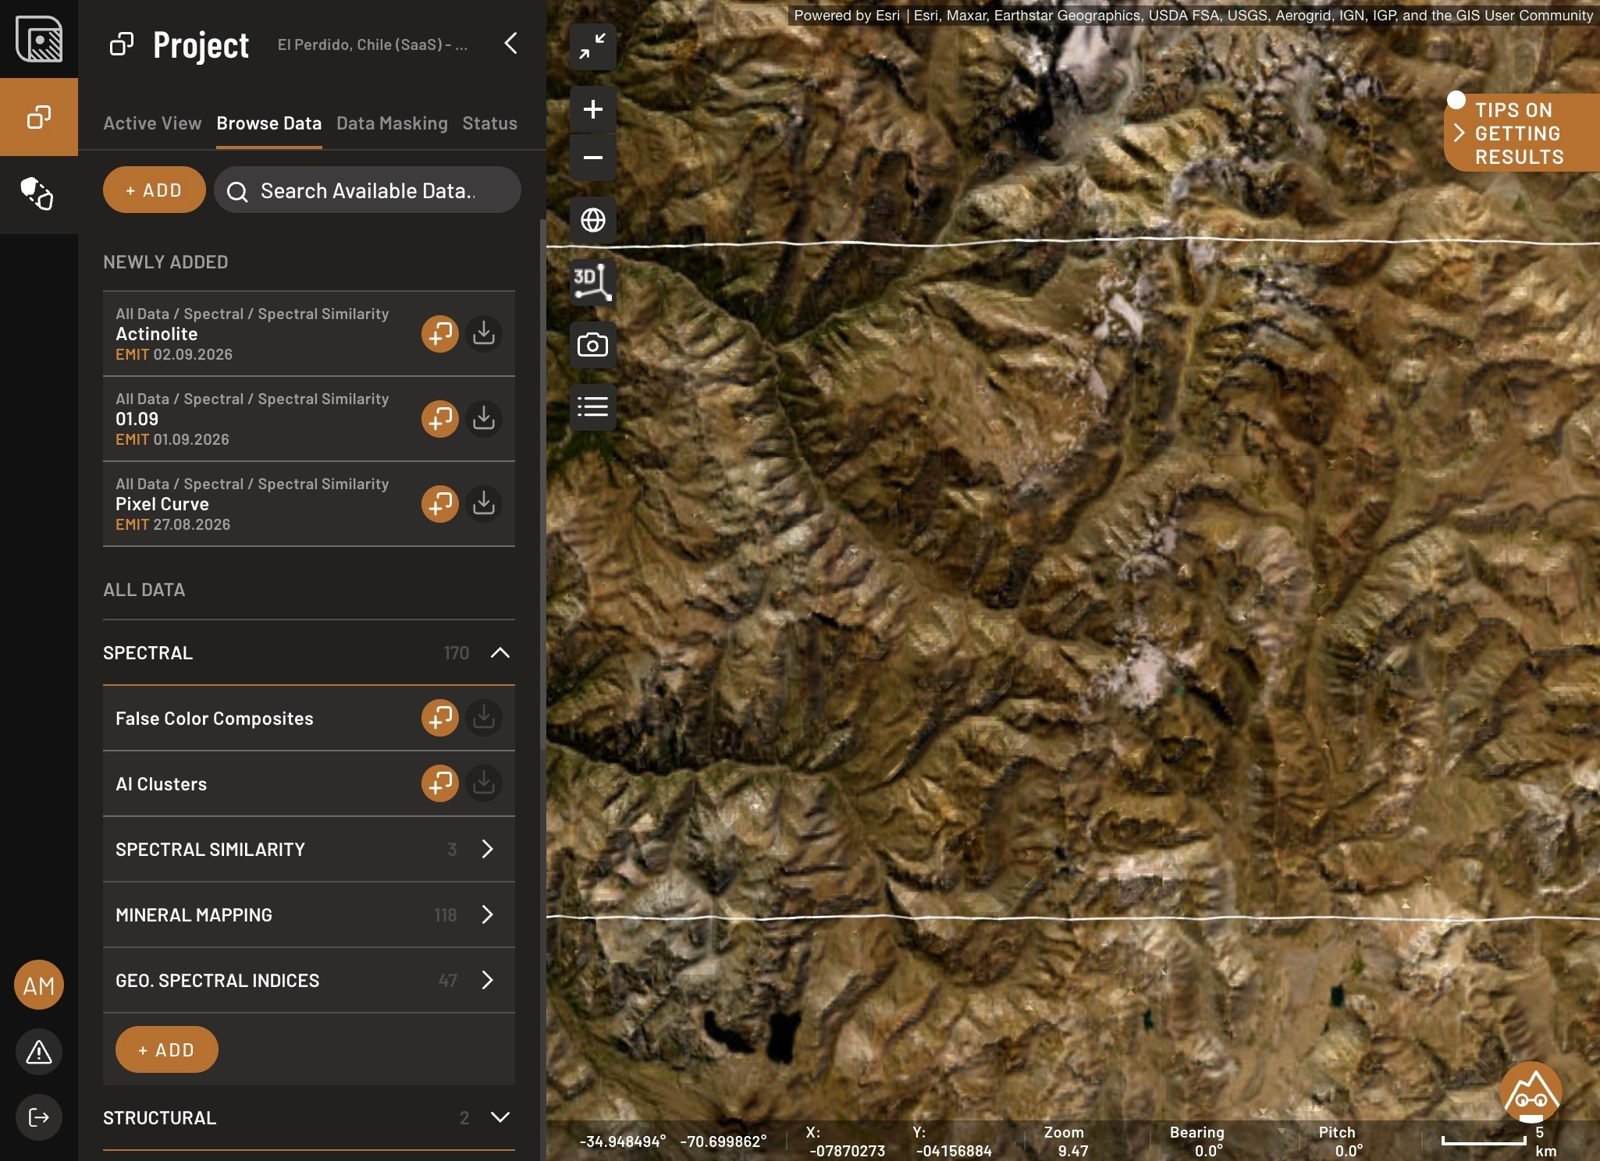Collapse the SPECTRAL section
This screenshot has width=1600, height=1161.
pos(500,653)
